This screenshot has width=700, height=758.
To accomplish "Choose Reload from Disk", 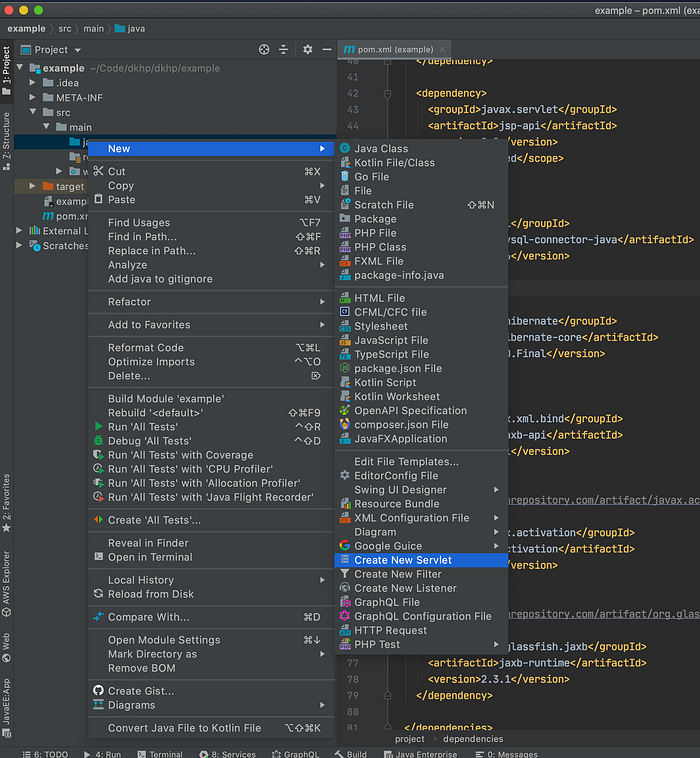I will pos(211,594).
